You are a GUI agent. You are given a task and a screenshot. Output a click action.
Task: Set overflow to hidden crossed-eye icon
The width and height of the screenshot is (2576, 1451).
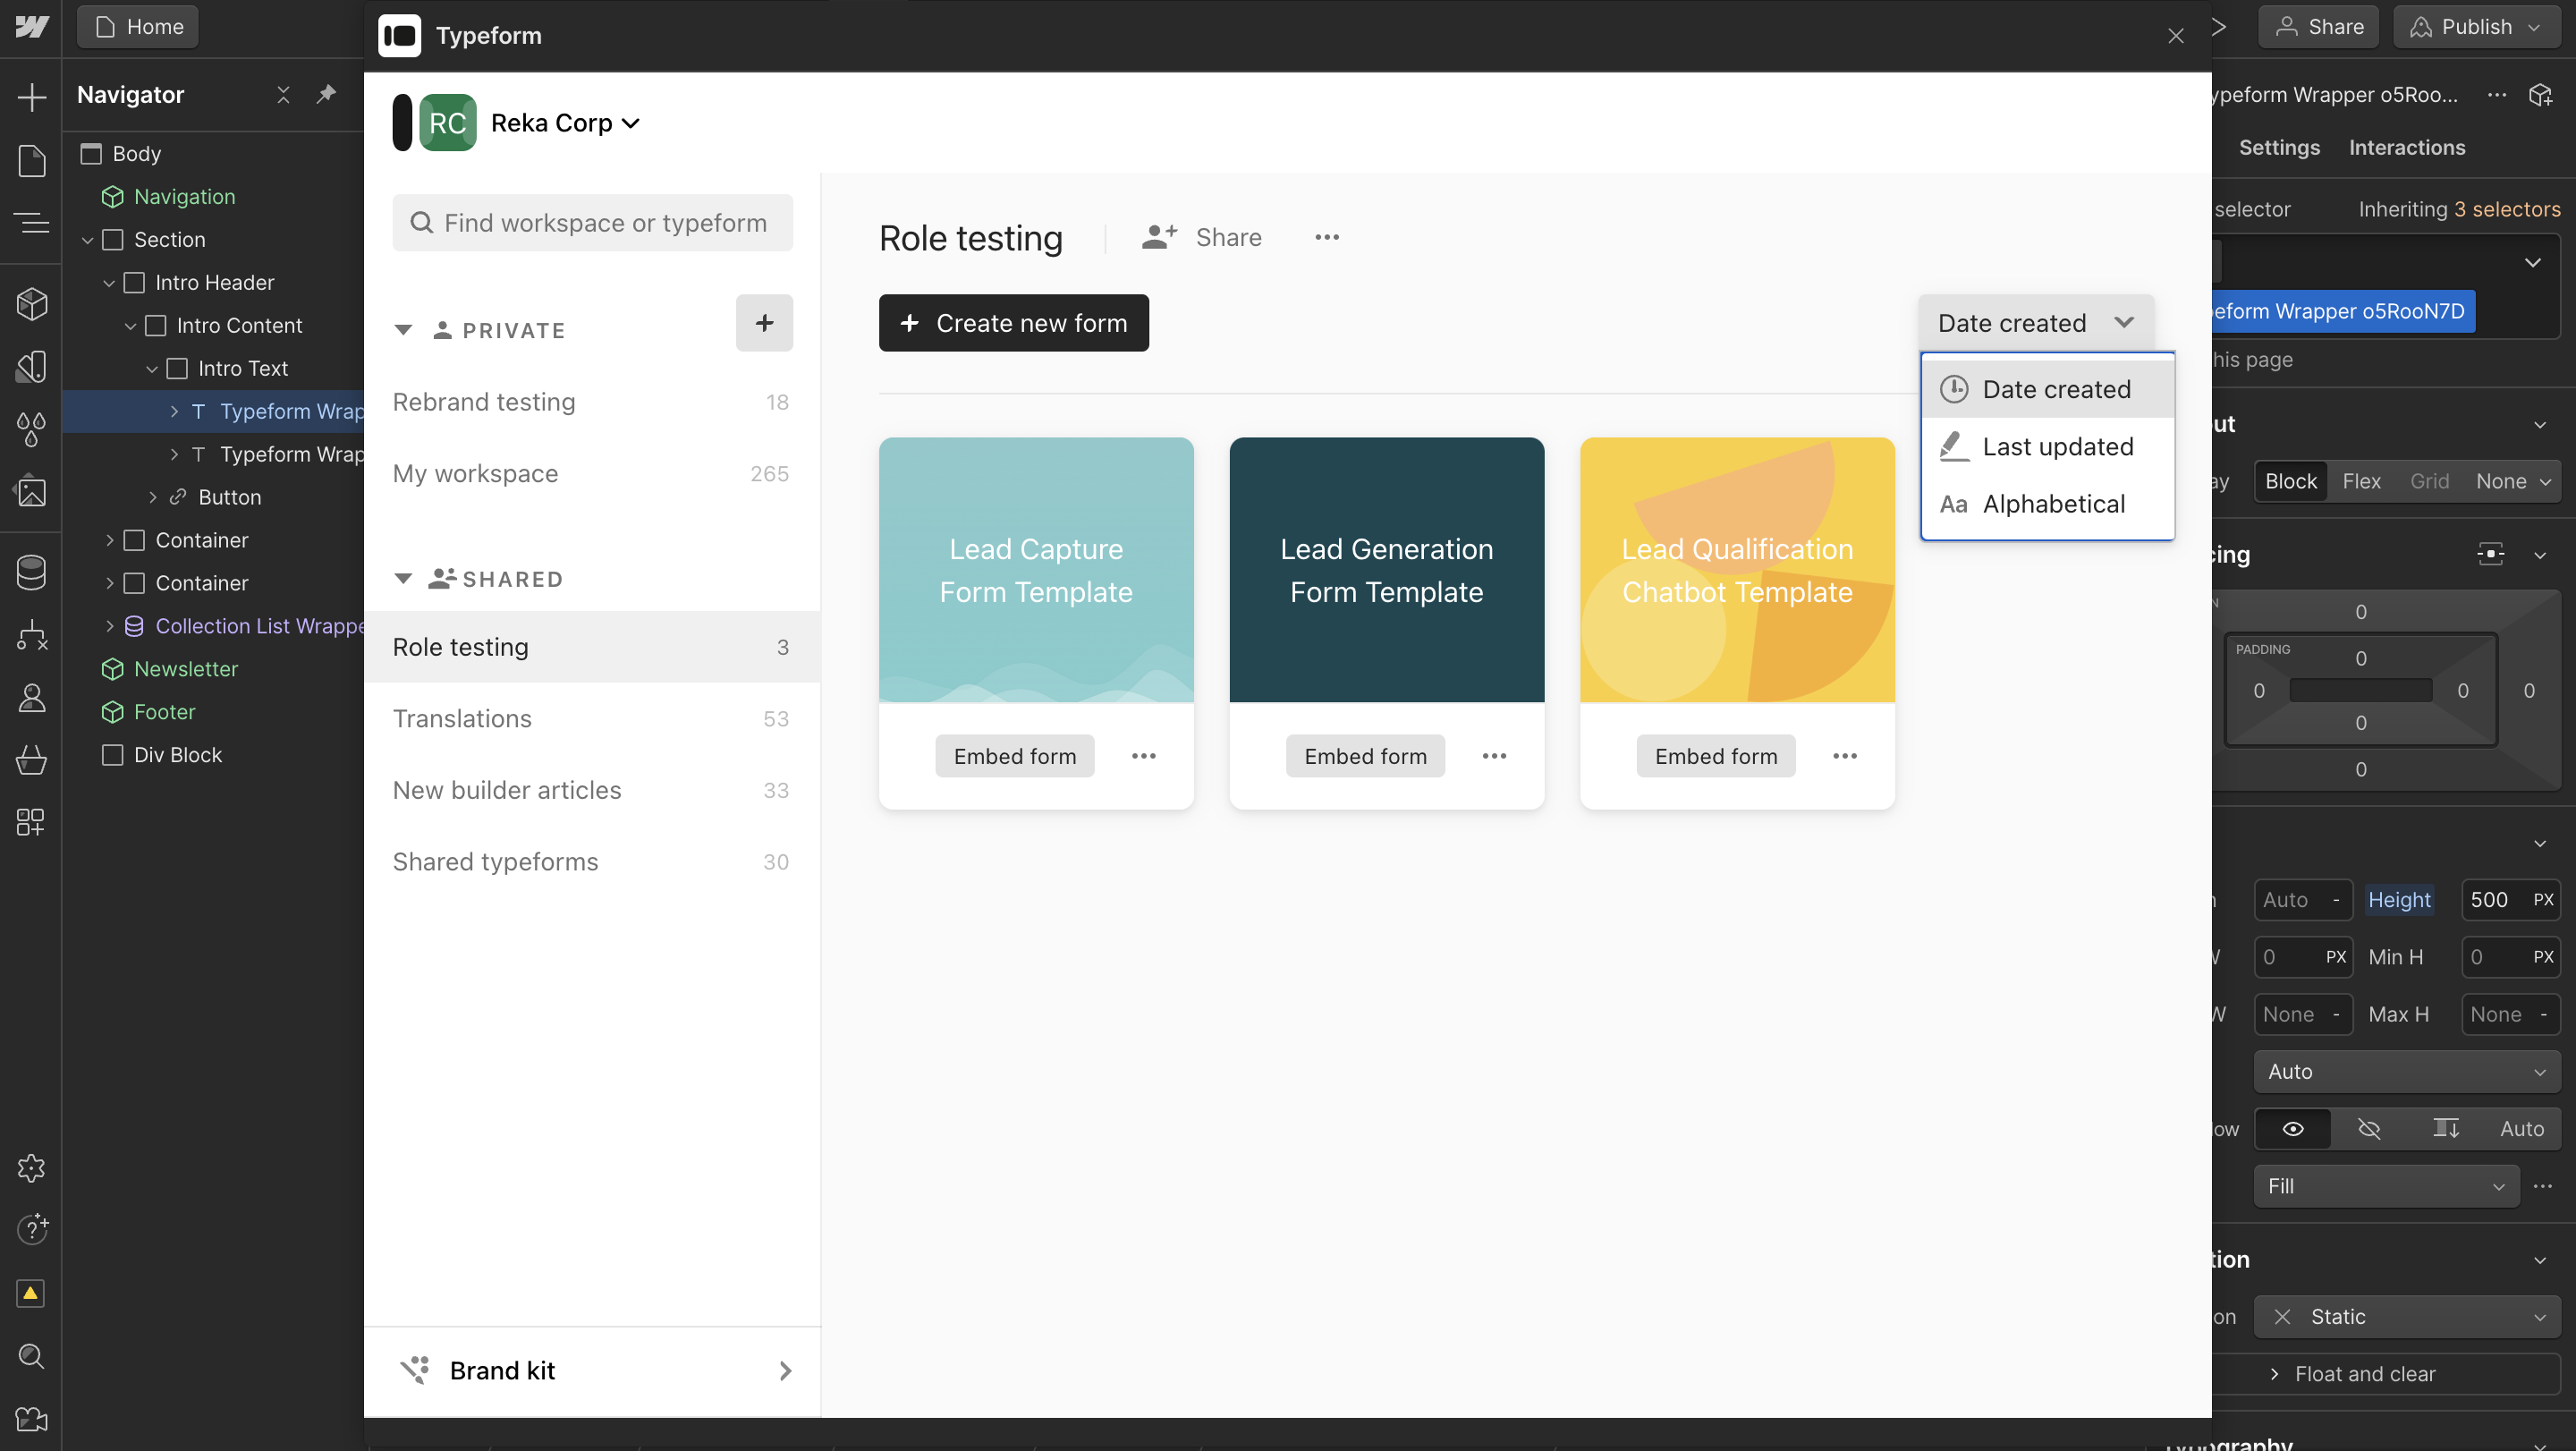2369,1128
